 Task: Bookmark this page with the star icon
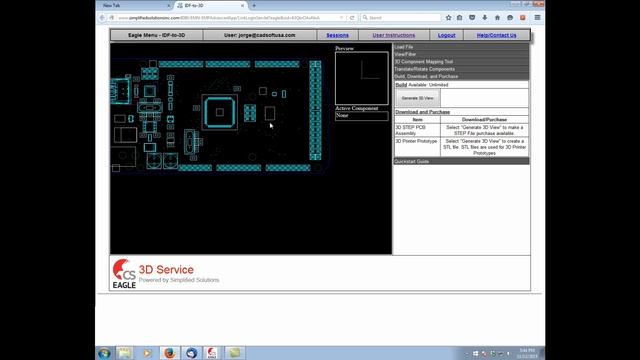[x=449, y=18]
